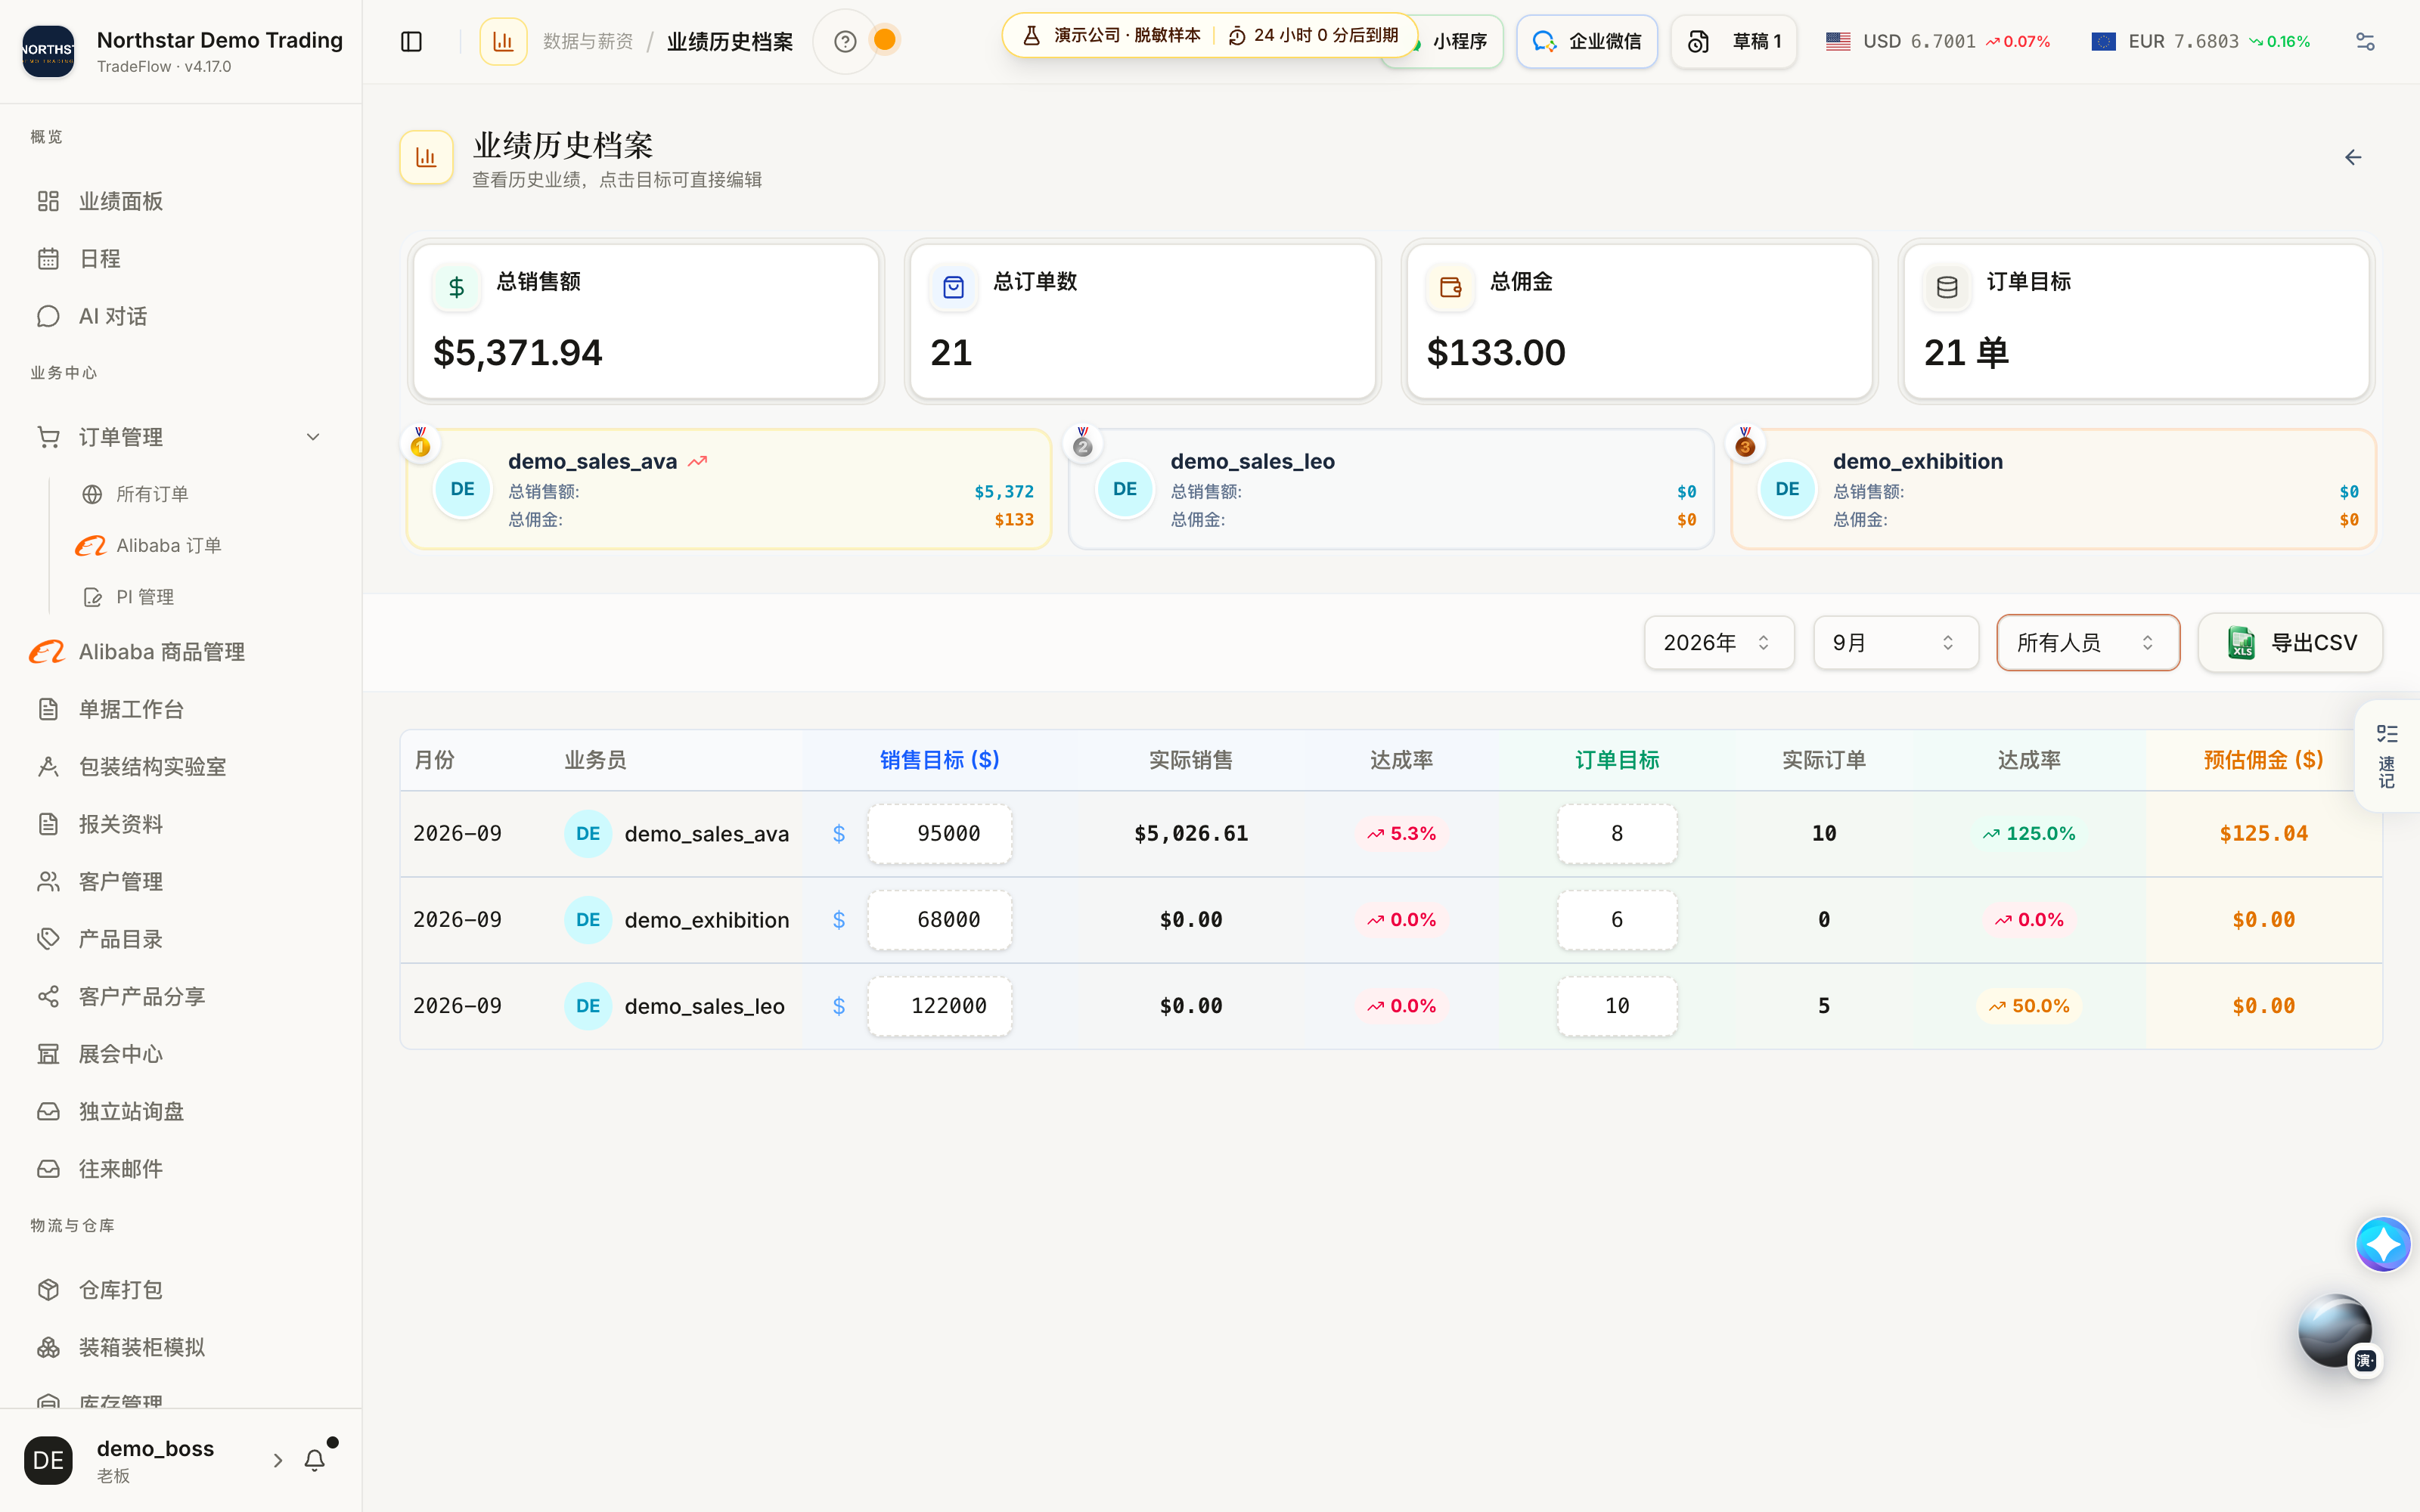Screen dimensions: 2420x1512
Task: Click the 数据与薪资 breadcrumb
Action: point(588,42)
